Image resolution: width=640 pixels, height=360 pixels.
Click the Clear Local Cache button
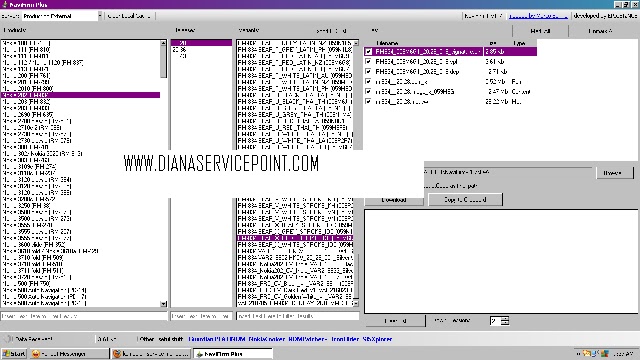129,16
